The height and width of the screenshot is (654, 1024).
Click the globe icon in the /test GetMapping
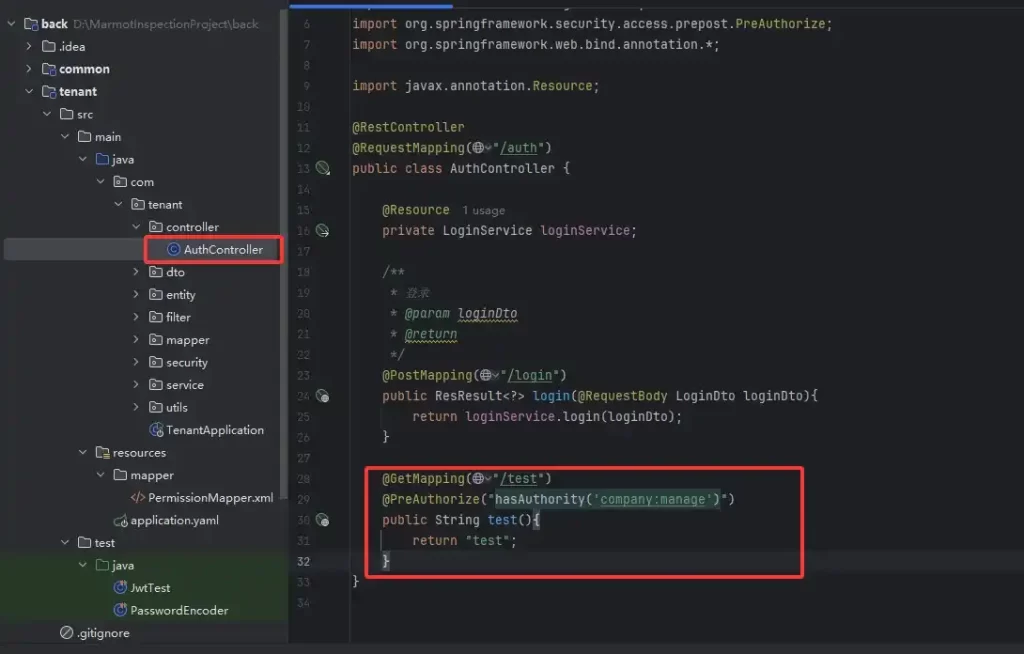point(478,479)
